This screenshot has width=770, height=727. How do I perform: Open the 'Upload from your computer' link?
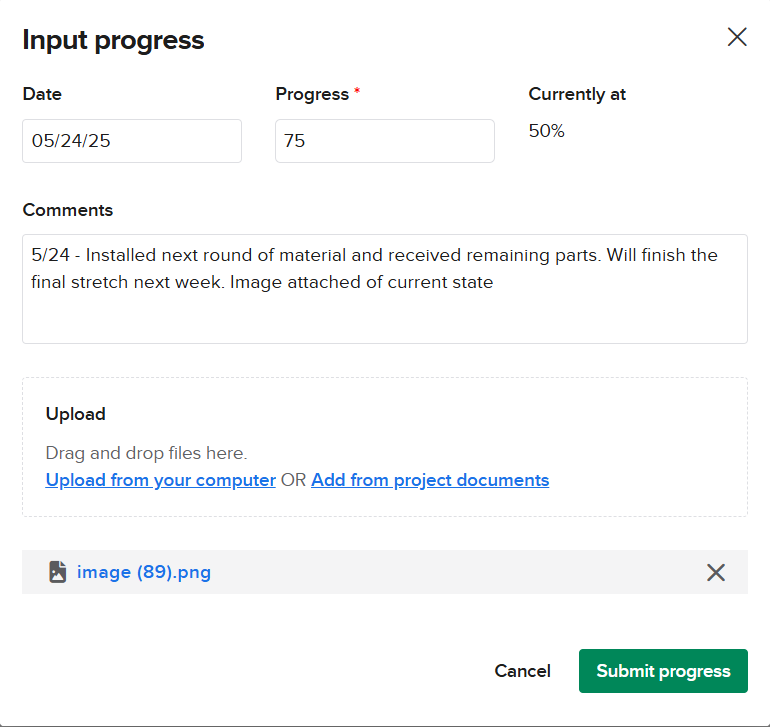point(160,480)
